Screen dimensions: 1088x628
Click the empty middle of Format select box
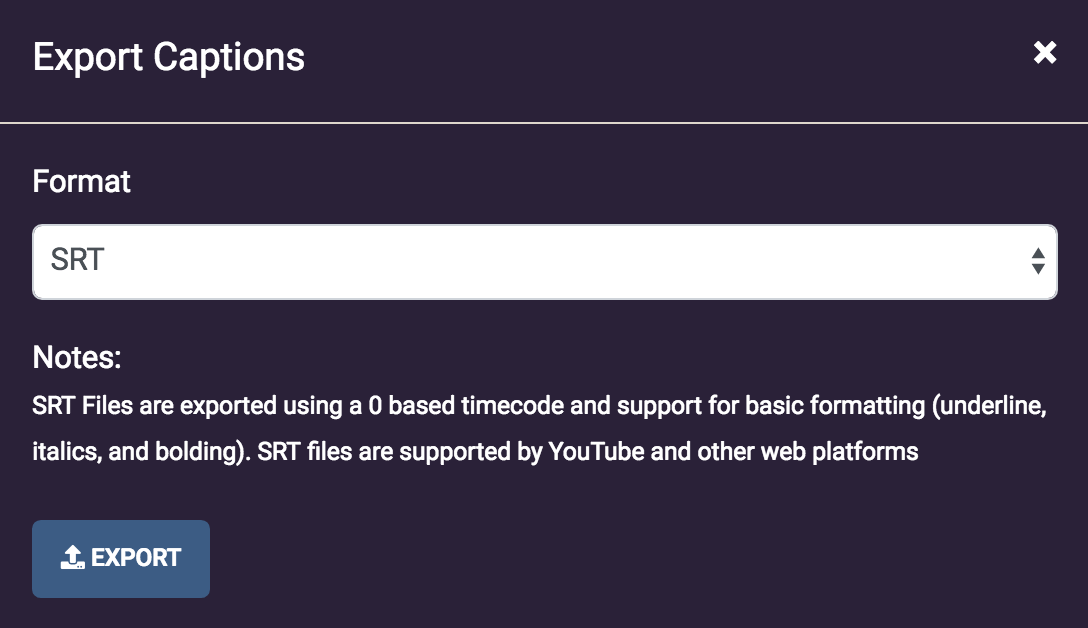[545, 261]
